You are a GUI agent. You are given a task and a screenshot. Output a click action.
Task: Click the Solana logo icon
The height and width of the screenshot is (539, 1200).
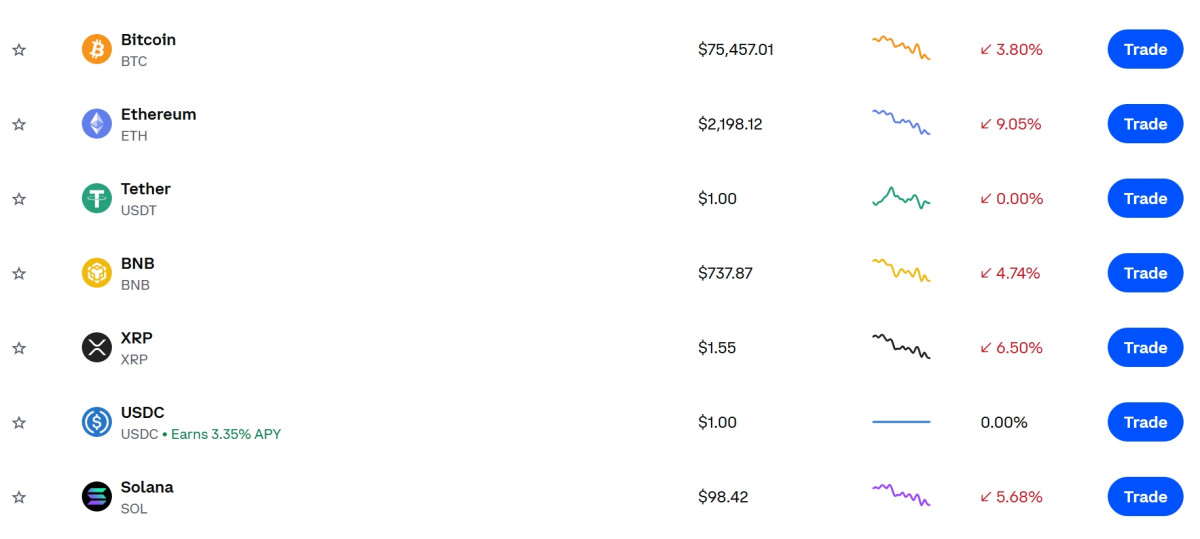pos(97,497)
